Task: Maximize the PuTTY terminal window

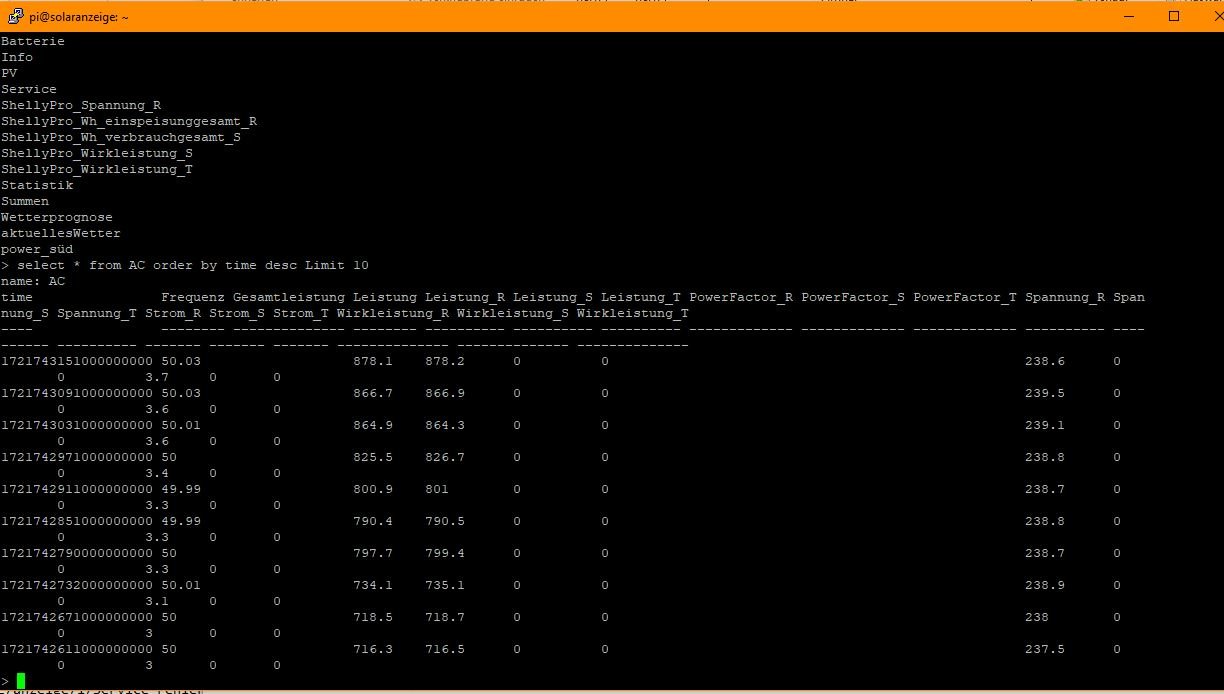Action: click(x=1174, y=16)
